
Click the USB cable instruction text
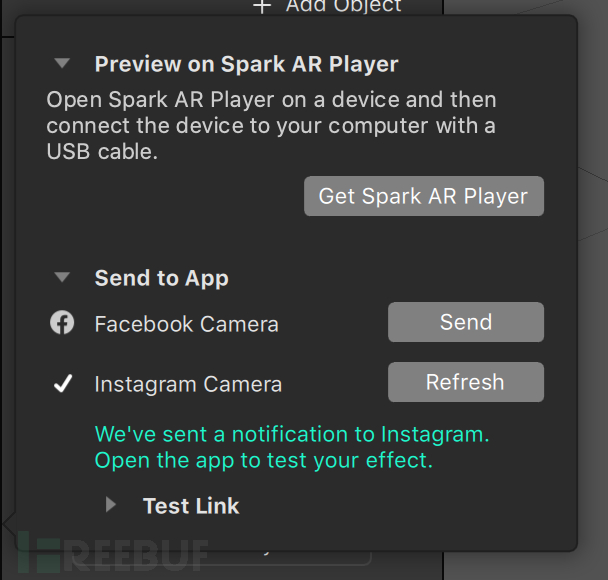[271, 125]
